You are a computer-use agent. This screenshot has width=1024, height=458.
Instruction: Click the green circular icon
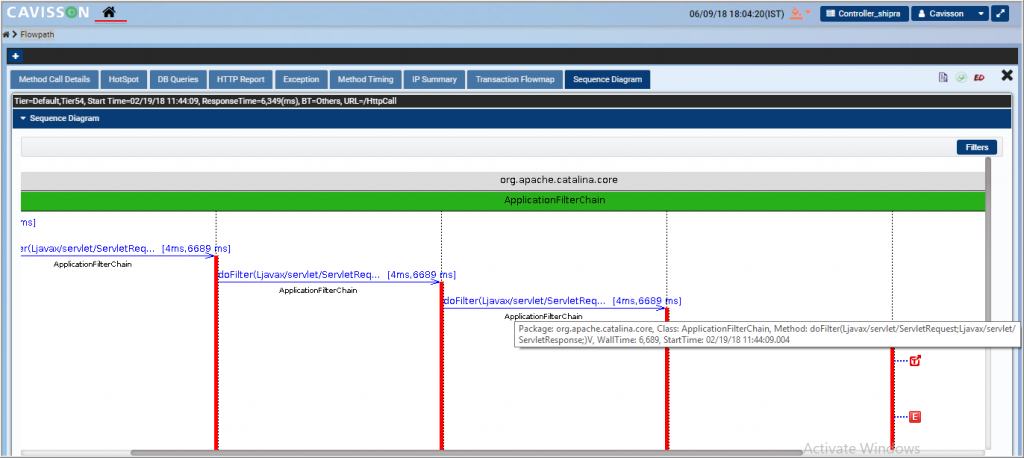pos(961,78)
